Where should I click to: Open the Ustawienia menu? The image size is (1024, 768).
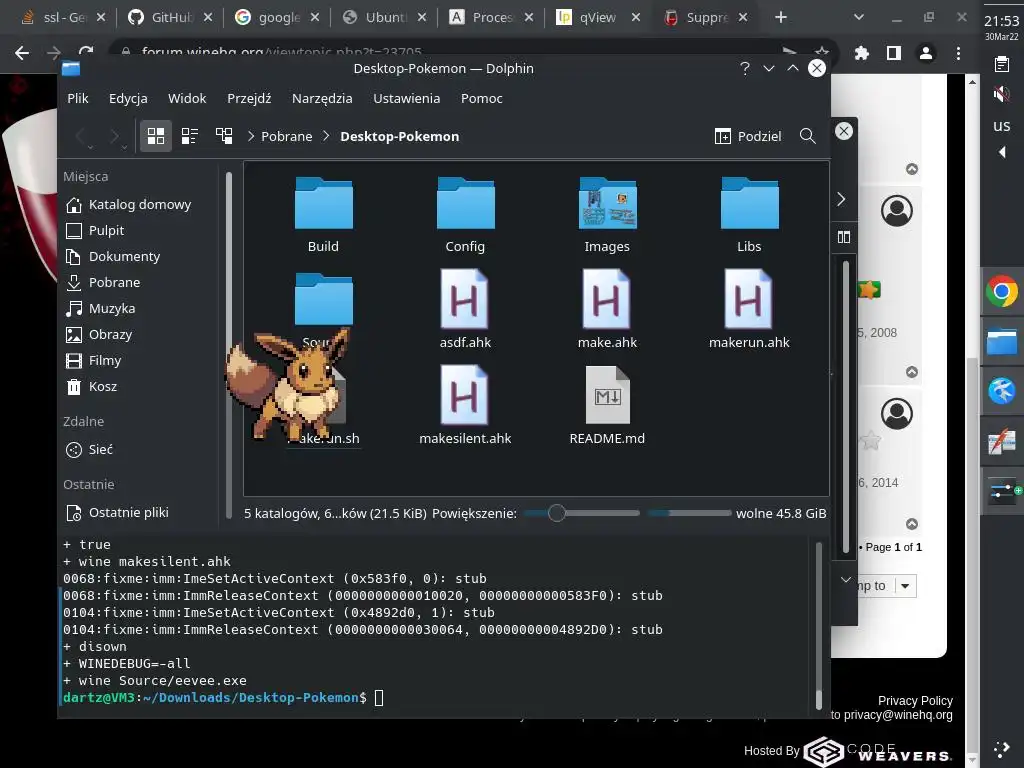point(406,98)
